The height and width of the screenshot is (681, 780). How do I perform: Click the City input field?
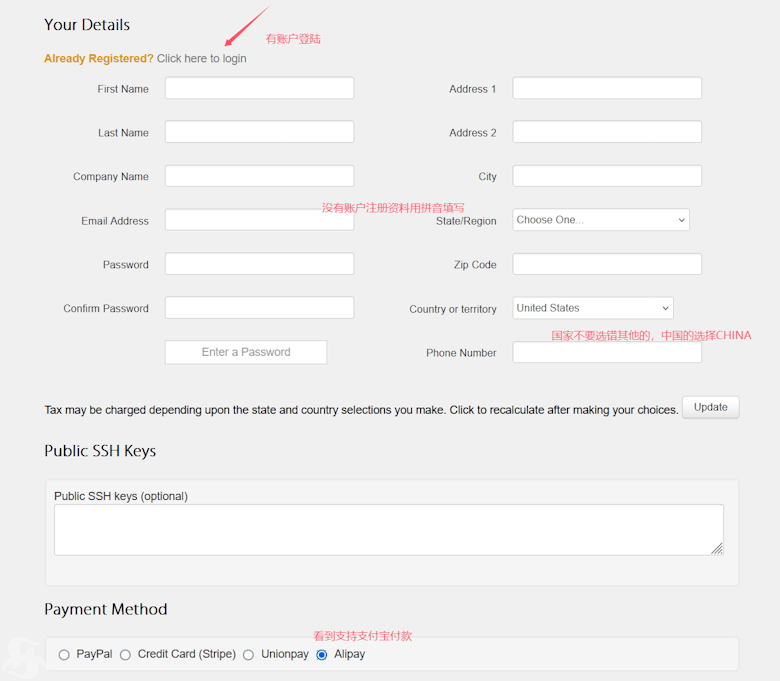(607, 176)
